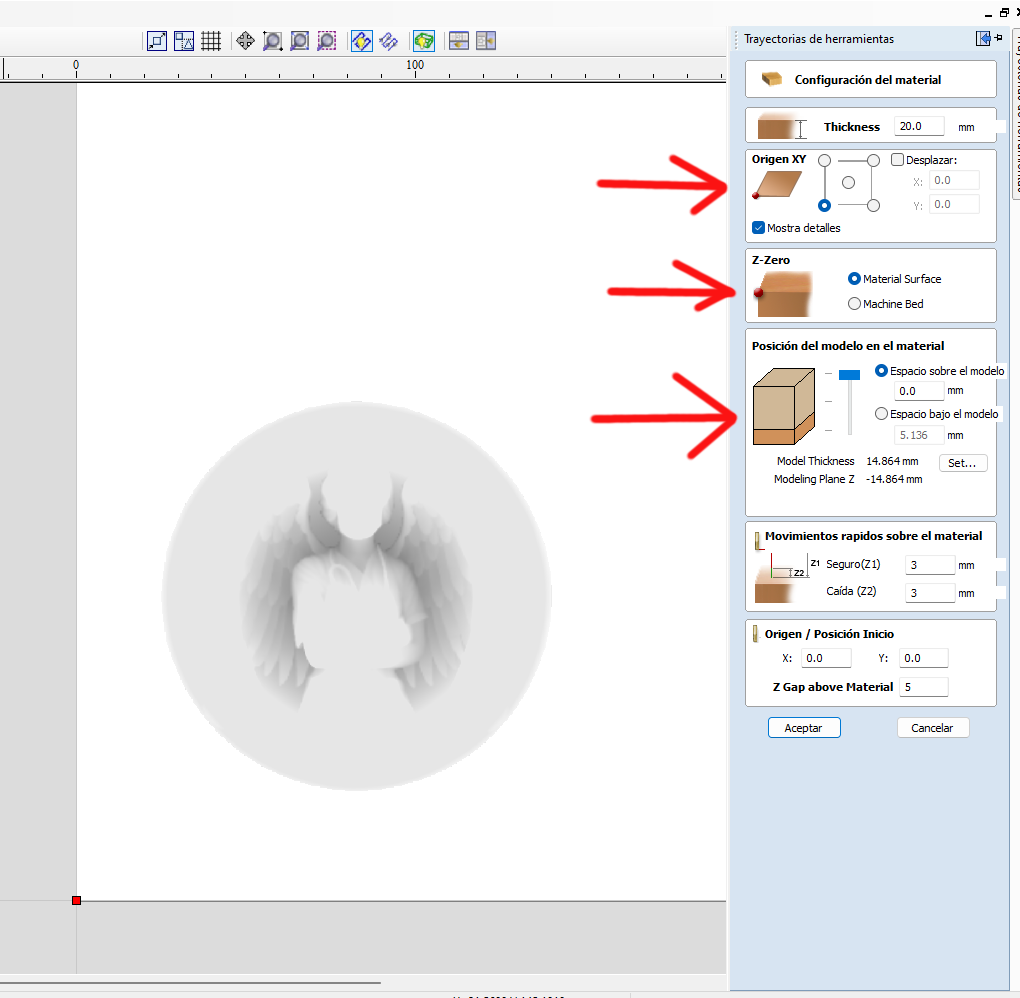Restore down the application window
The image size is (1020, 998).
click(1004, 12)
